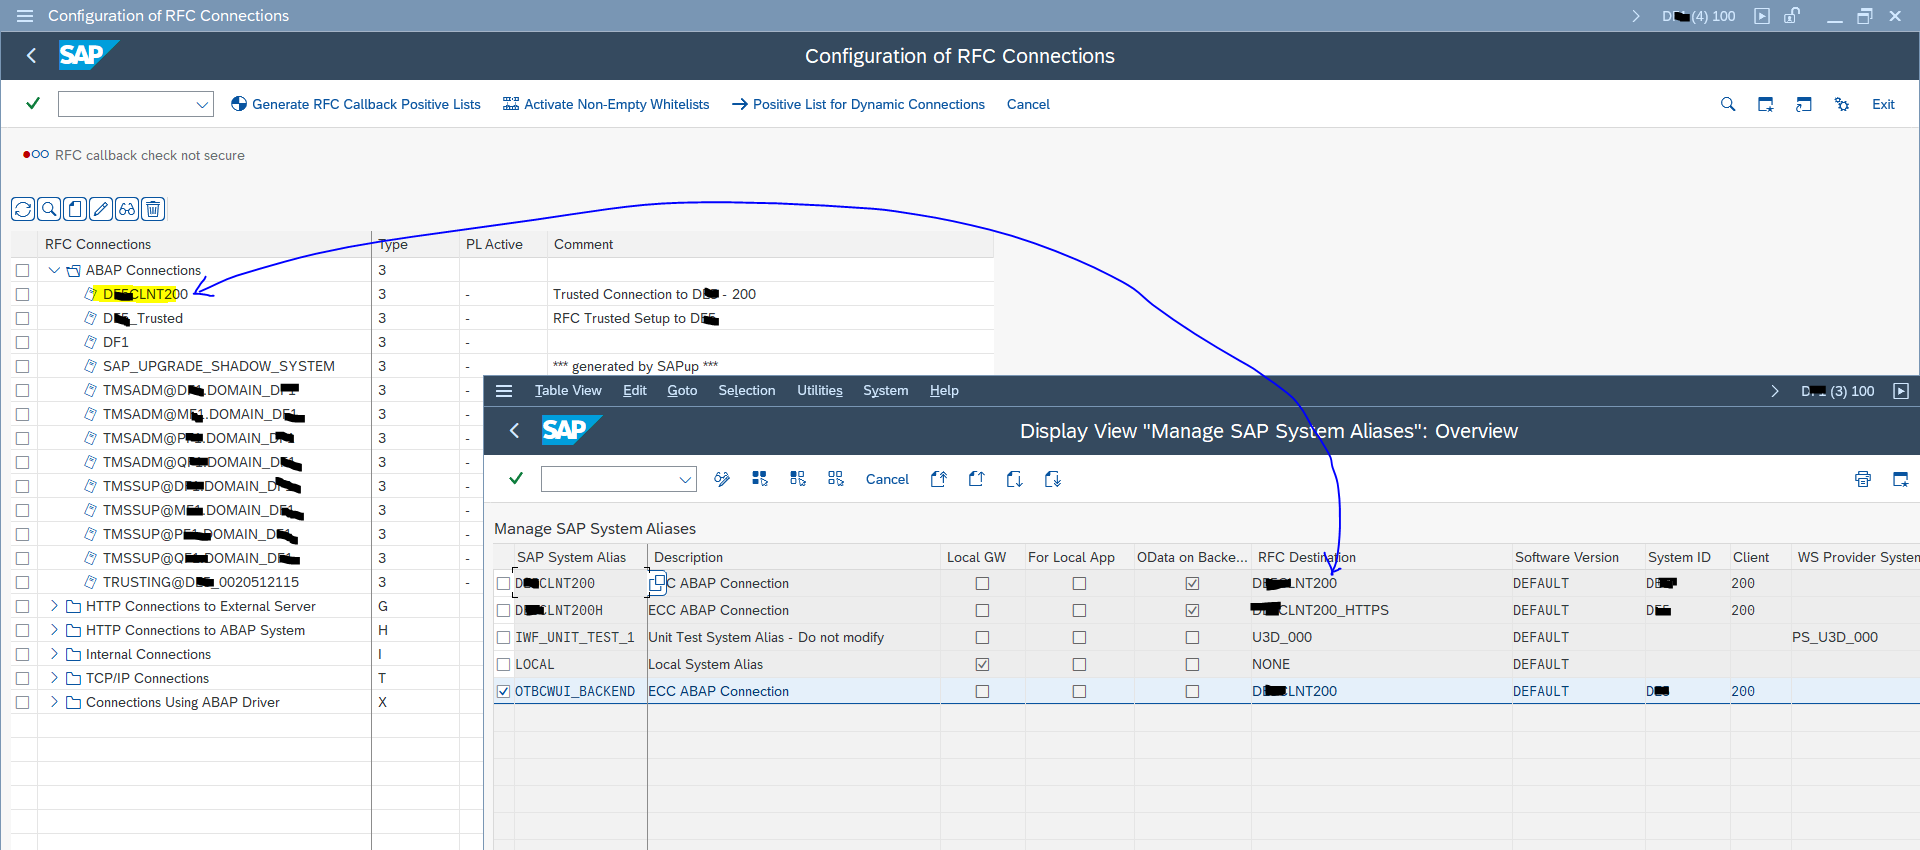
Task: Toggle Local GW checkbox in LOCAL row
Action: coord(982,664)
